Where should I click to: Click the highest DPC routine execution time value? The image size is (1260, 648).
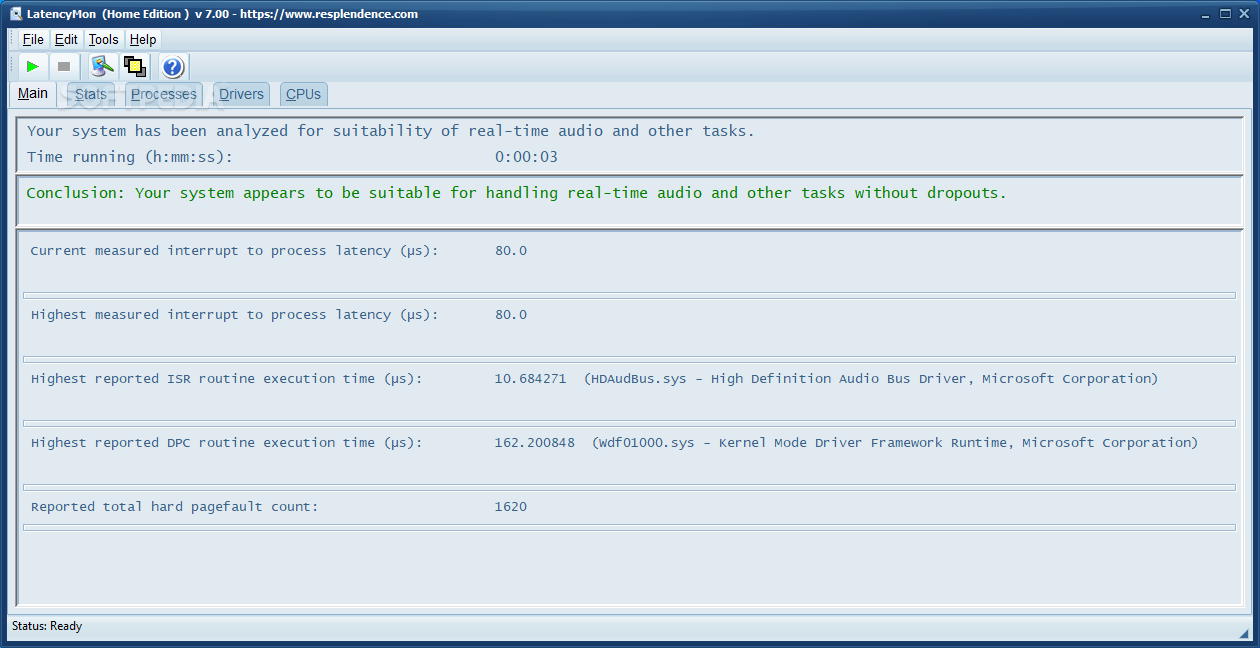tap(534, 443)
